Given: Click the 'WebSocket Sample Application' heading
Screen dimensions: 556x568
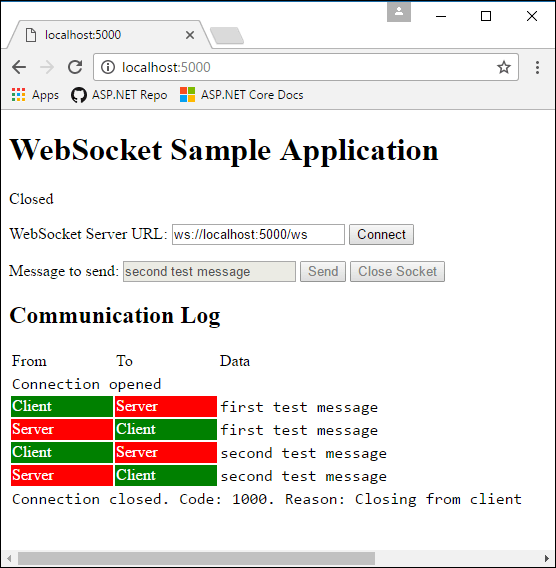Looking at the screenshot, I should tap(224, 150).
